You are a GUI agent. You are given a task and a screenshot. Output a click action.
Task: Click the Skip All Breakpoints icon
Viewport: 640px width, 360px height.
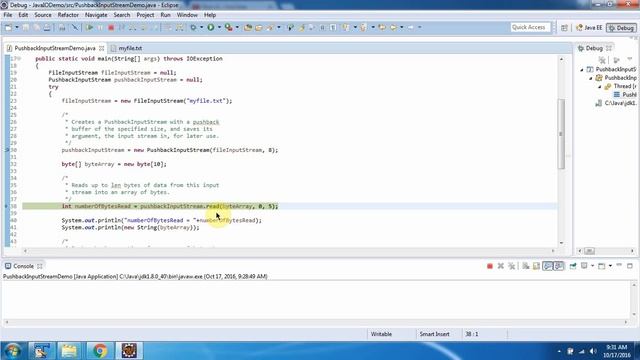[75, 27]
